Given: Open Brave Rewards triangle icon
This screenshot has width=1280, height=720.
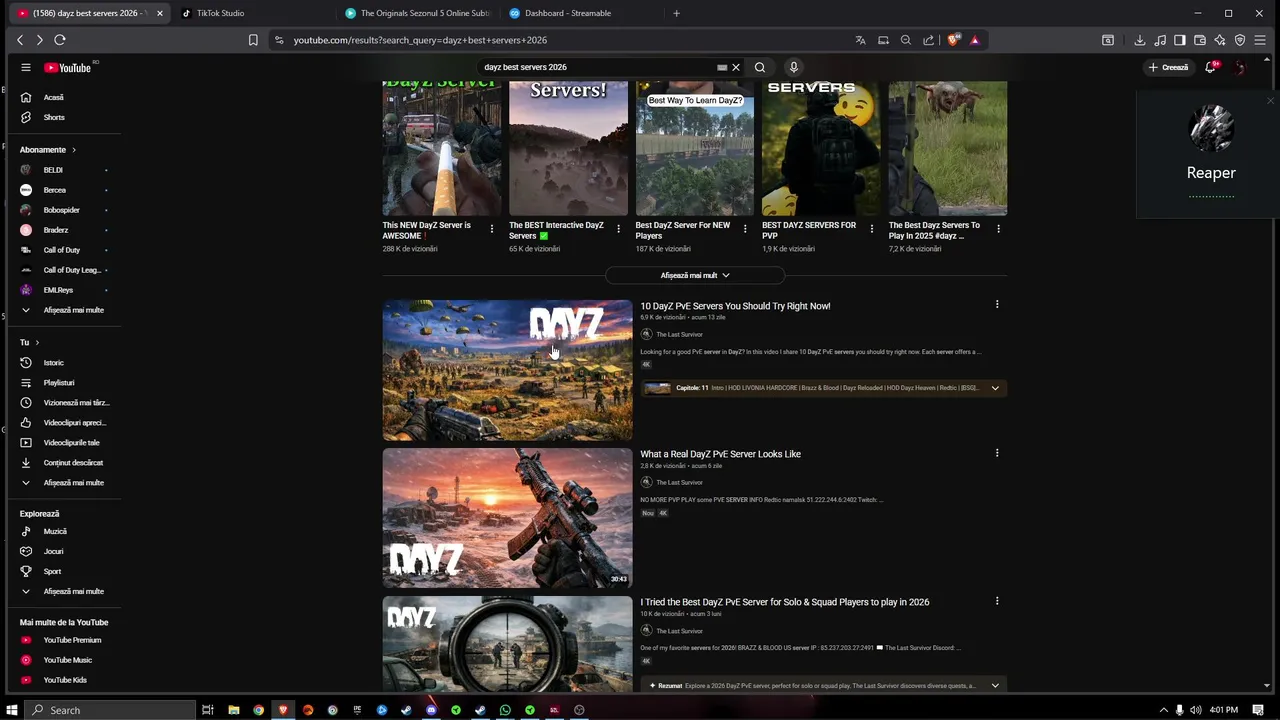Looking at the screenshot, I should [x=975, y=40].
